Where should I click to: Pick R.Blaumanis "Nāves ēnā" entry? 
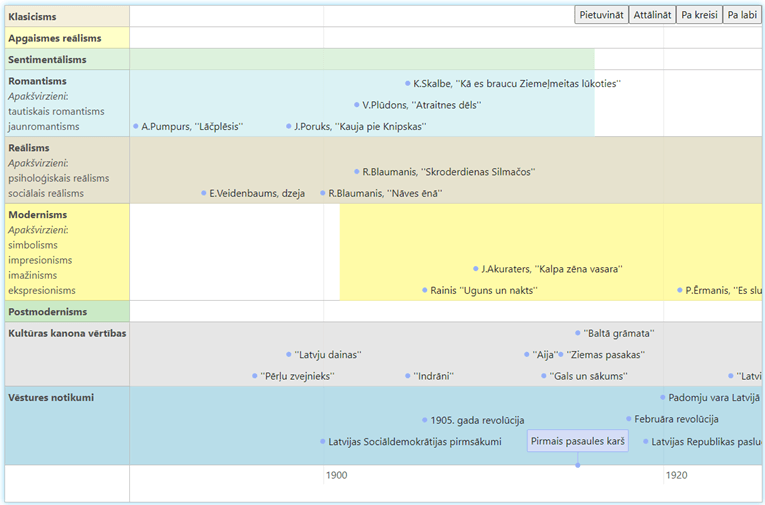(384, 194)
